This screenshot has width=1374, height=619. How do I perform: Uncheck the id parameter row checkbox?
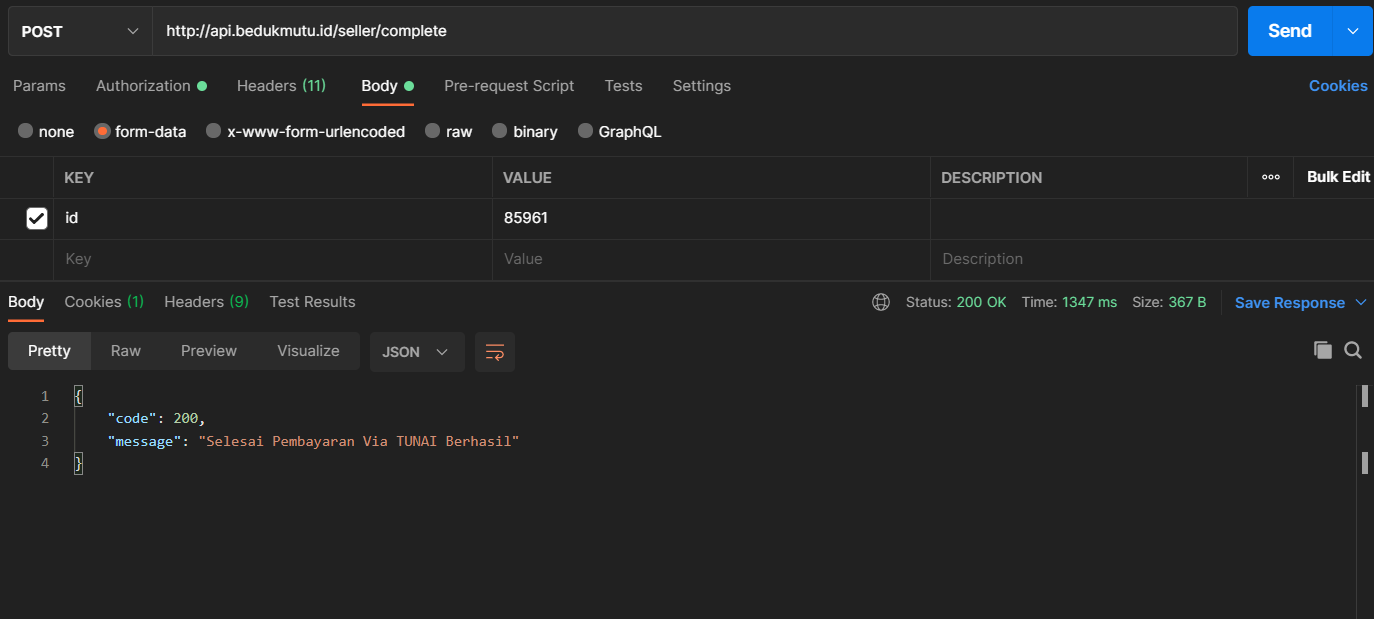pyautogui.click(x=37, y=218)
